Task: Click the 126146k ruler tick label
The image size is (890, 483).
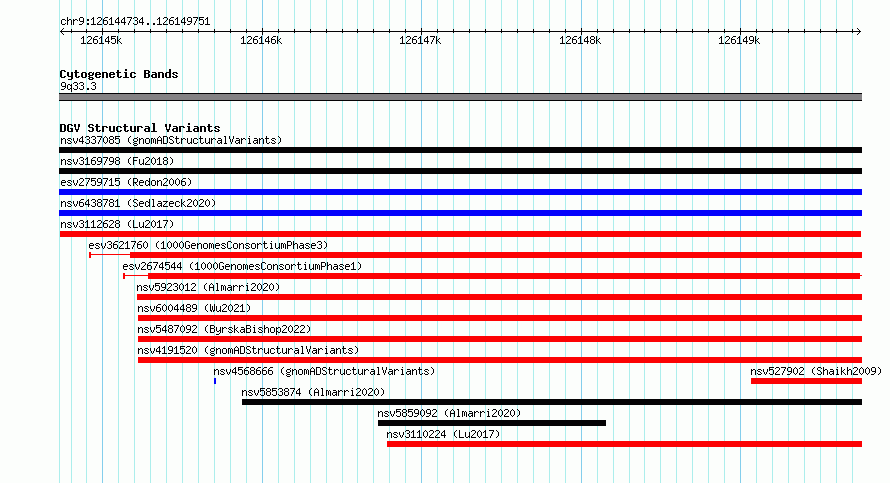Action: point(261,40)
